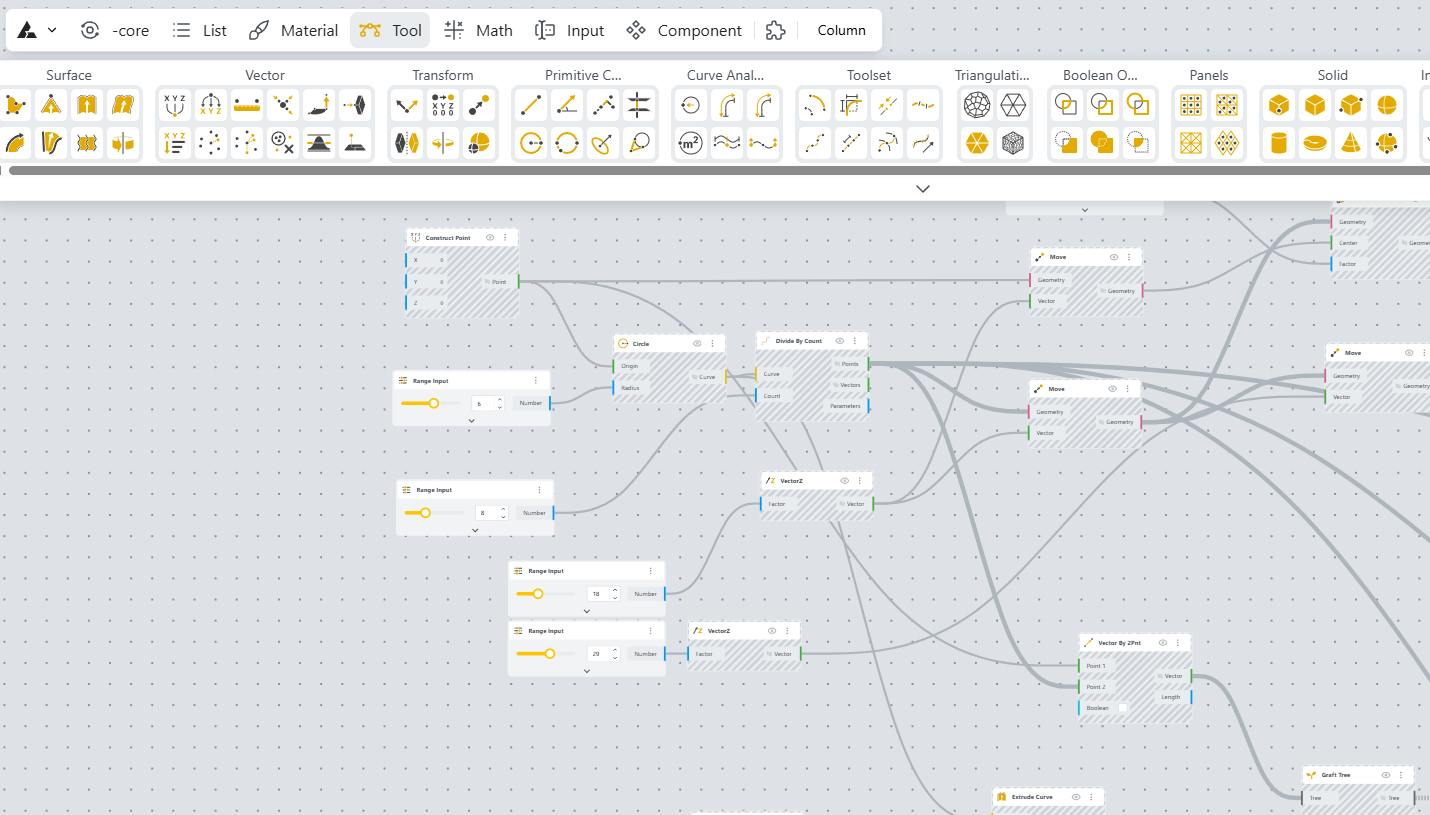Image resolution: width=1430 pixels, height=815 pixels.
Task: Toggle eye on Vector By 2Pnt node
Action: point(1163,642)
